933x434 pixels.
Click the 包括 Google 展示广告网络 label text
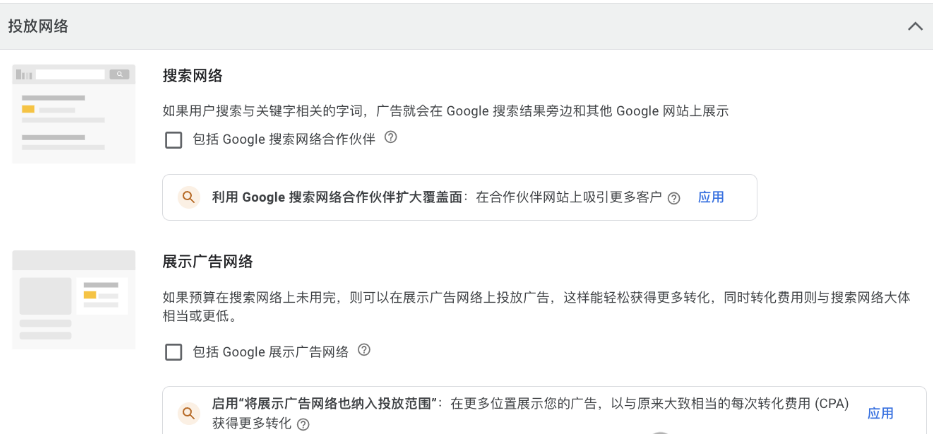click(x=270, y=352)
